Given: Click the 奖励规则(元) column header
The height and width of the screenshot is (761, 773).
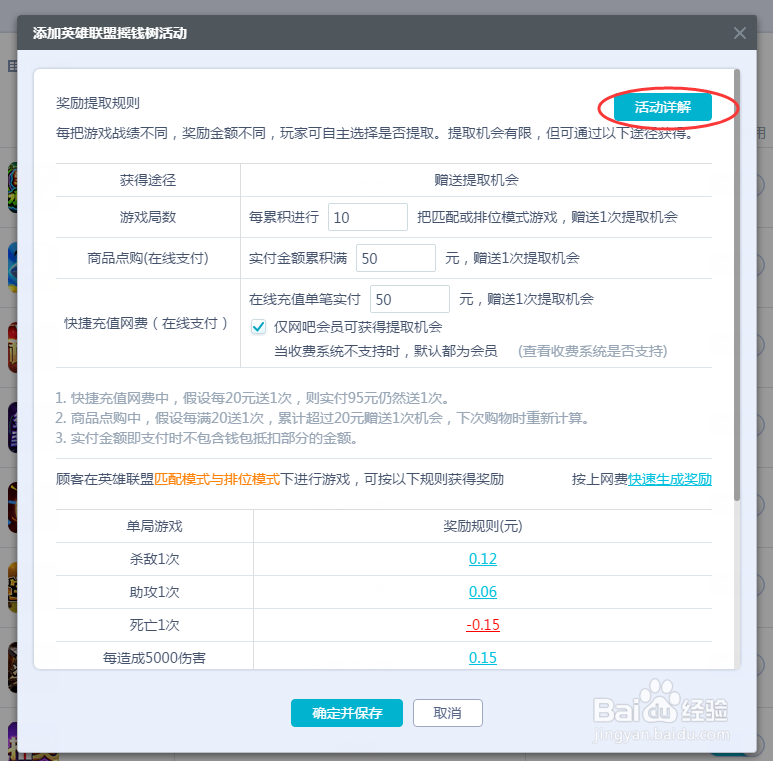Looking at the screenshot, I should [x=483, y=526].
